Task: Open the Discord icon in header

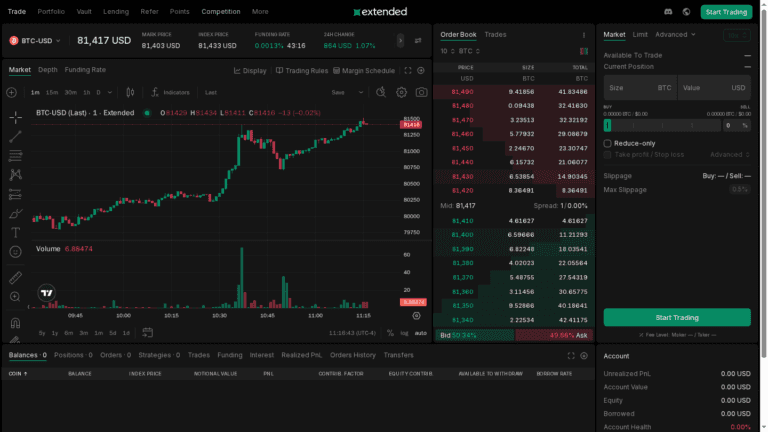Action: tap(668, 12)
